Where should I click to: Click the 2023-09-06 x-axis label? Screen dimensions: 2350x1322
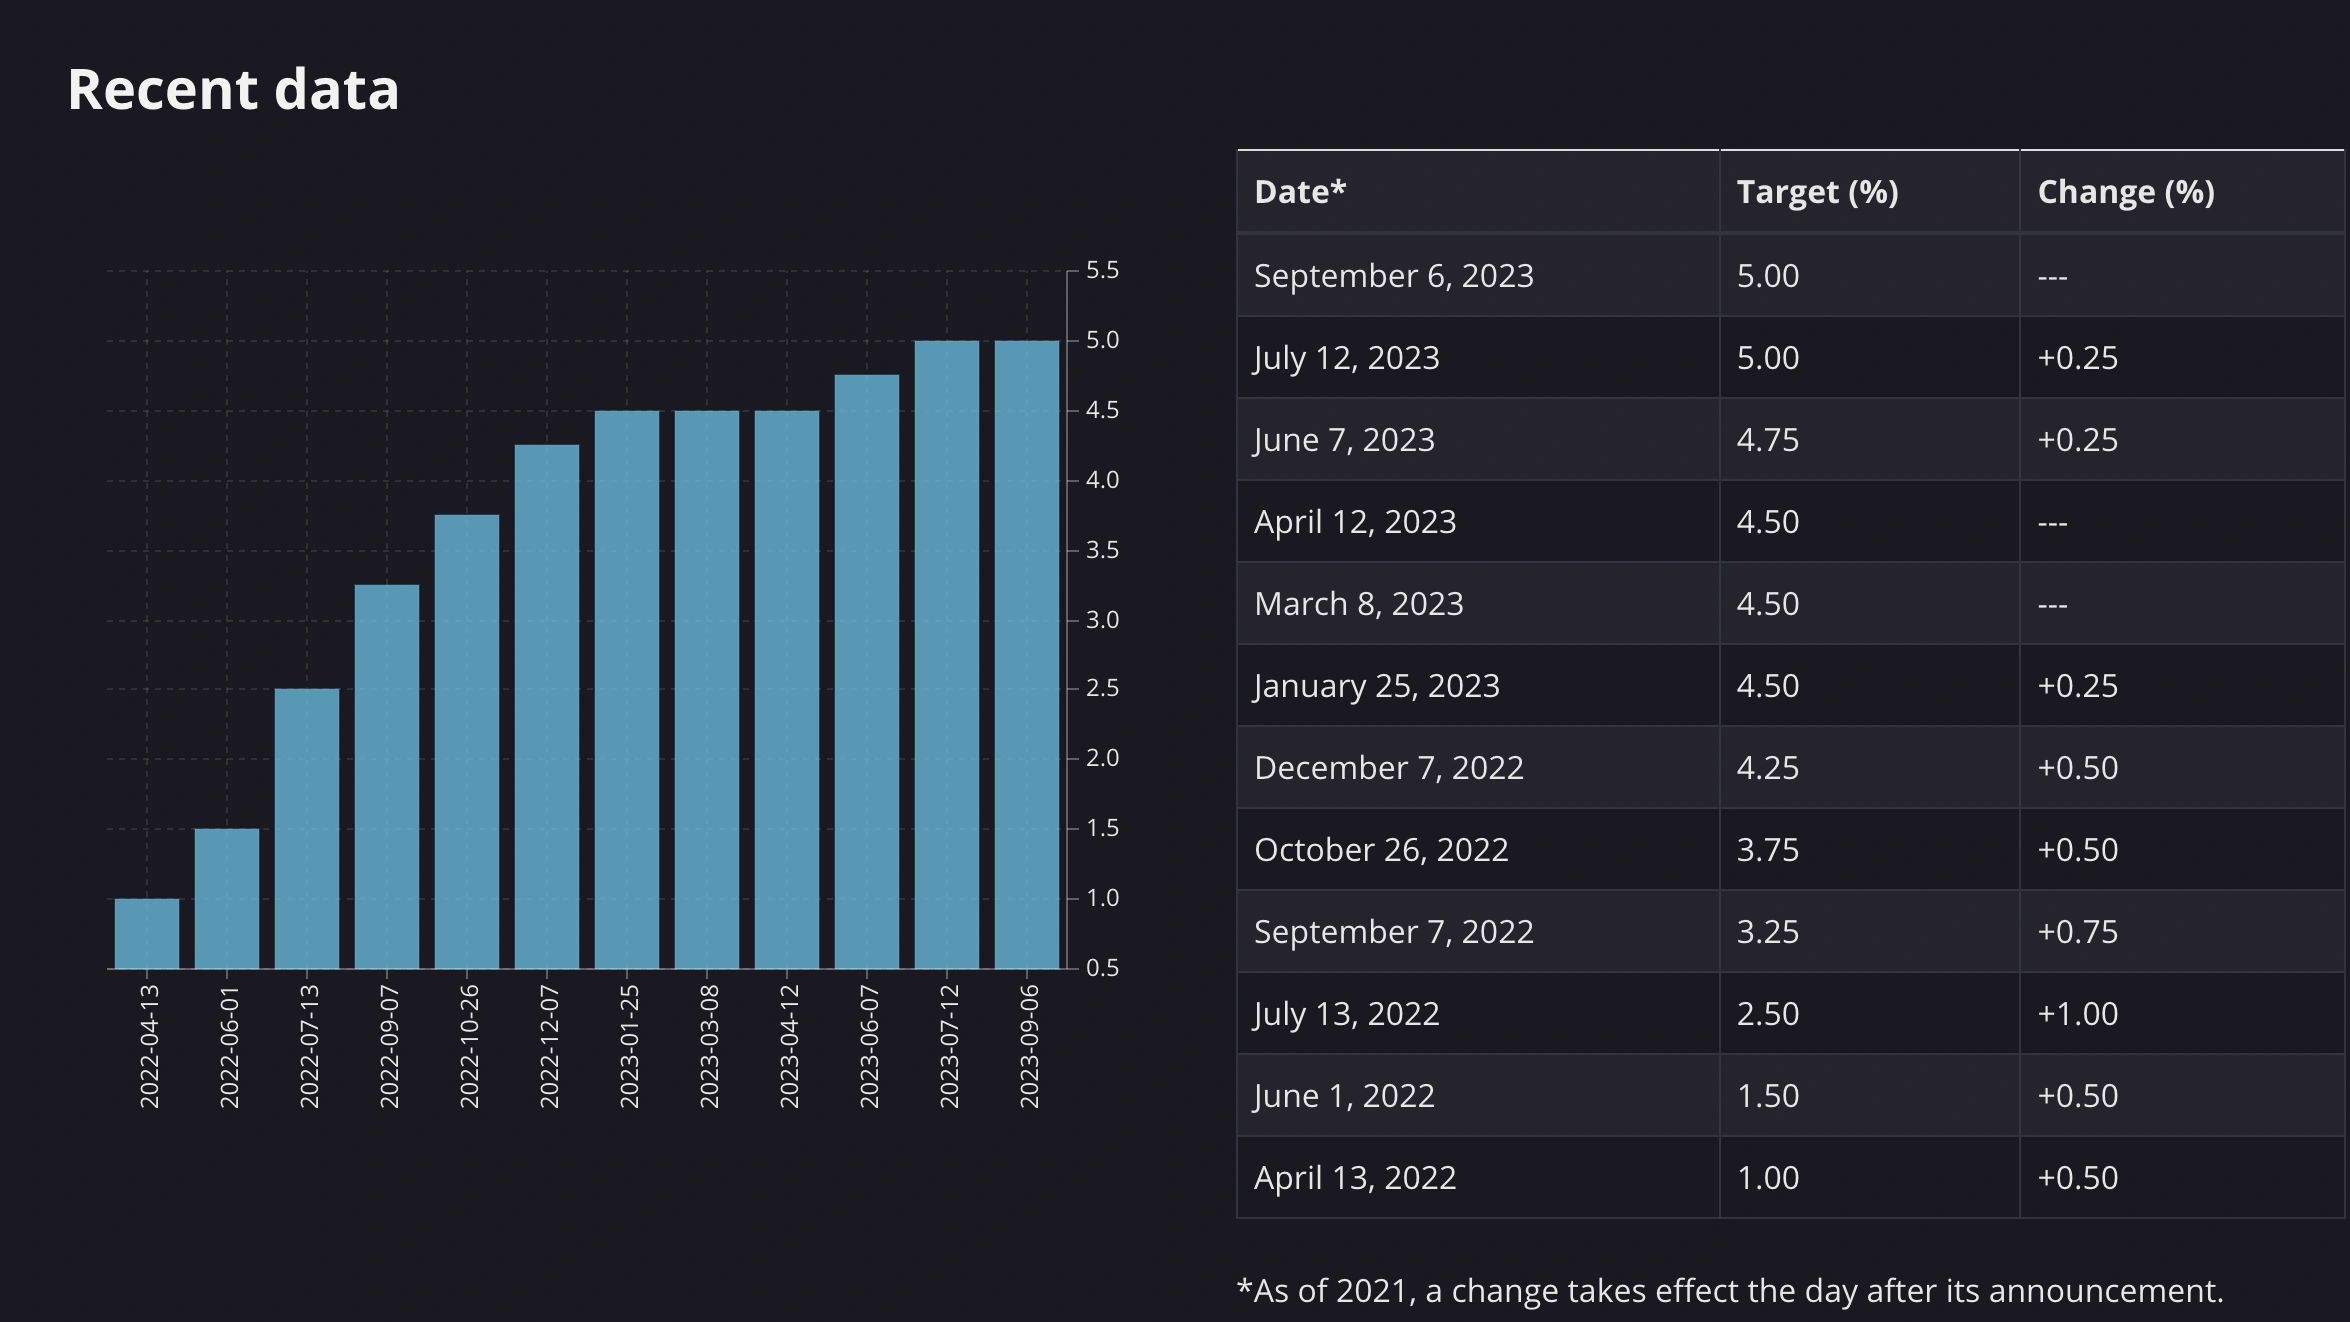point(1029,1046)
